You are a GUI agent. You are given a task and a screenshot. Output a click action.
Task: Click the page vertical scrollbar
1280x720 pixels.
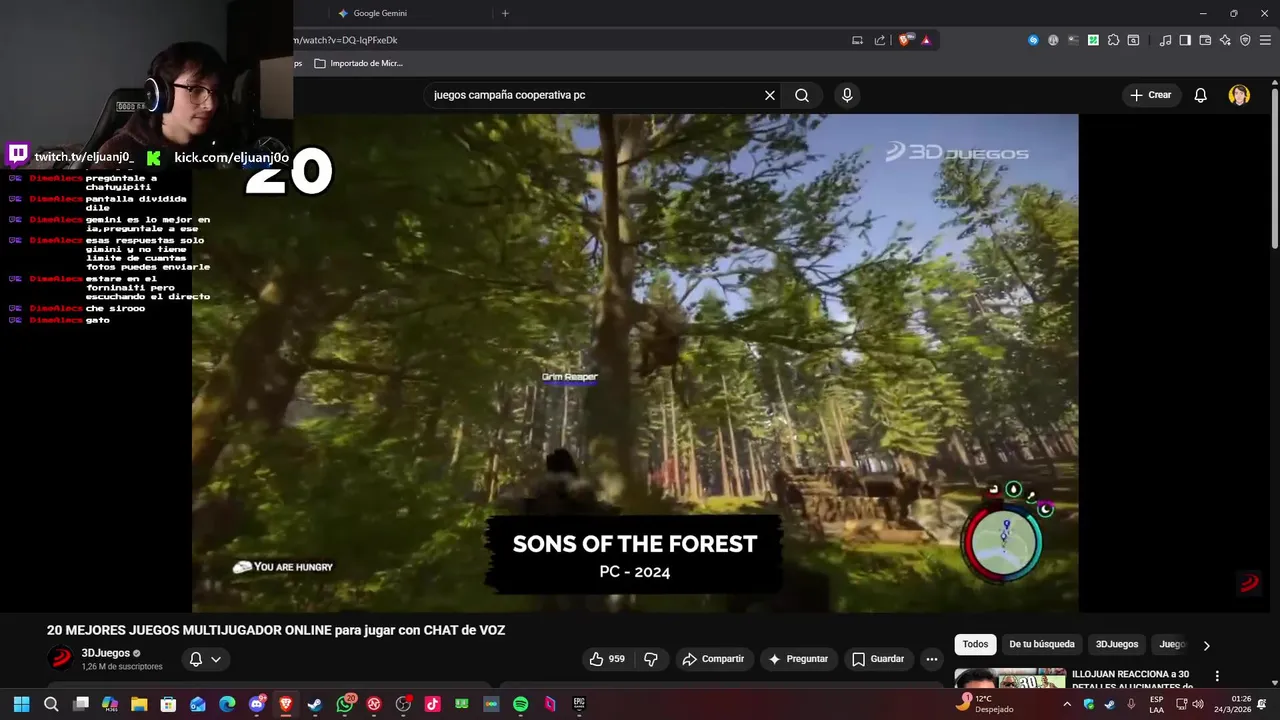1275,168
